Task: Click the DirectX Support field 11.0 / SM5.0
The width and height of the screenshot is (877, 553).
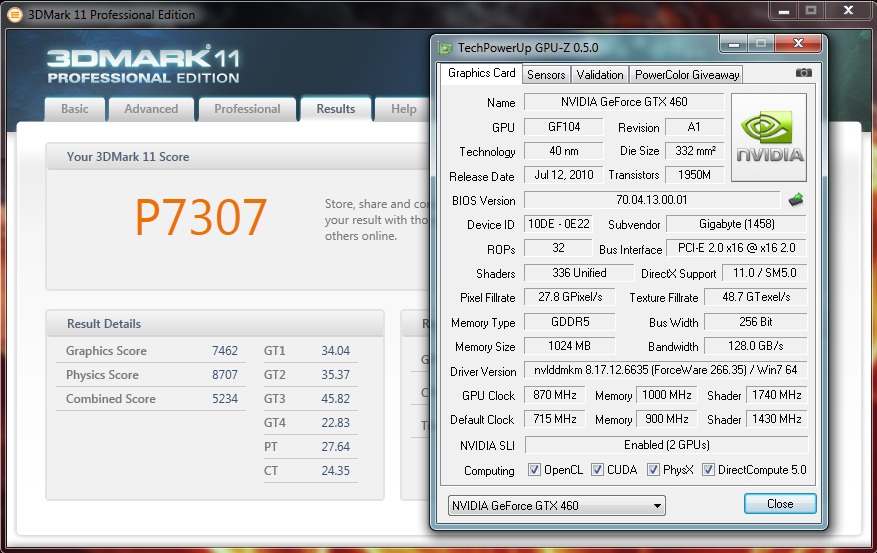Action: [765, 273]
